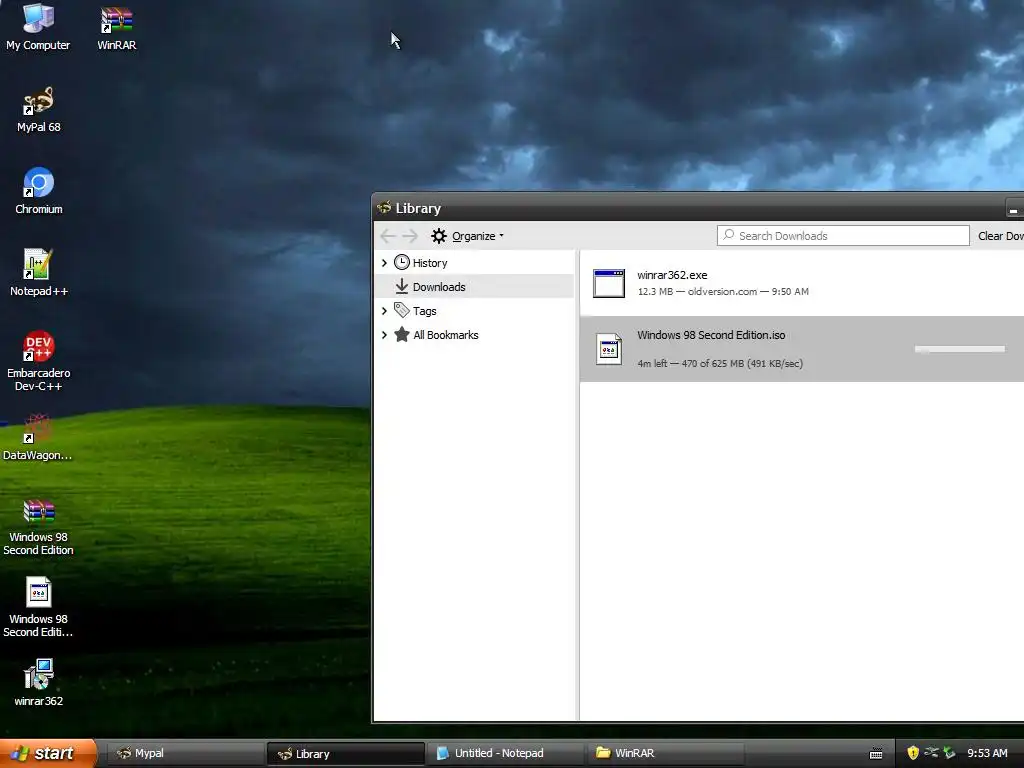Click the Library window title icon
This screenshot has width=1024, height=768.
tap(384, 208)
